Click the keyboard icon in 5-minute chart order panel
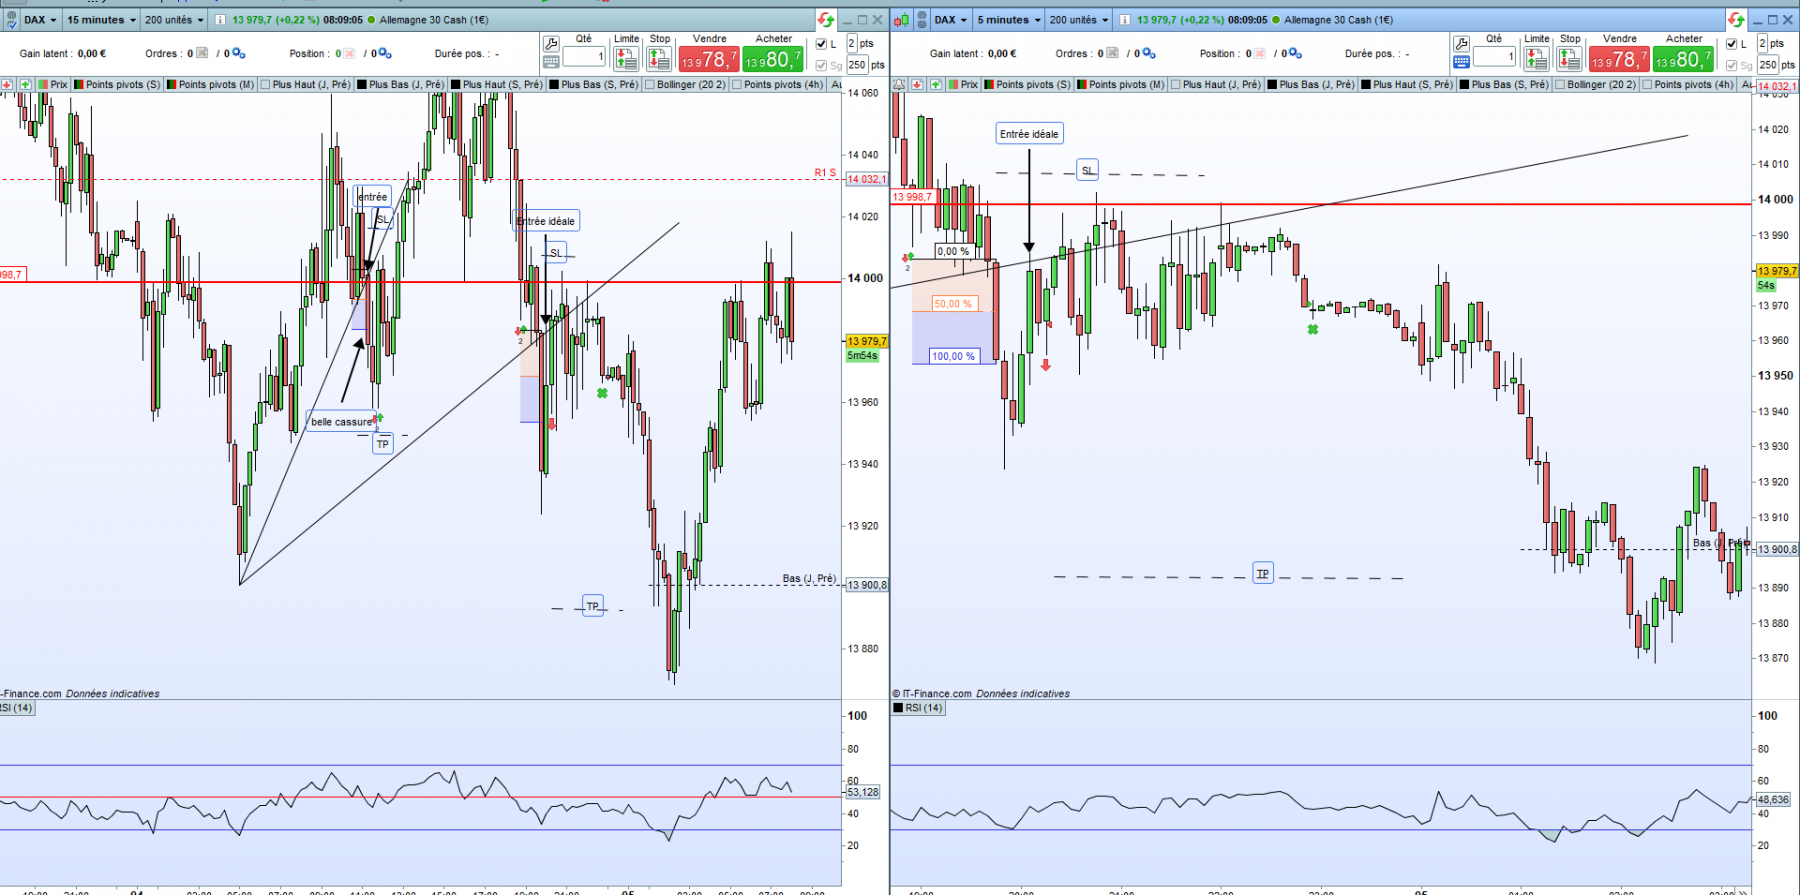This screenshot has height=895, width=1800. pos(1461,62)
